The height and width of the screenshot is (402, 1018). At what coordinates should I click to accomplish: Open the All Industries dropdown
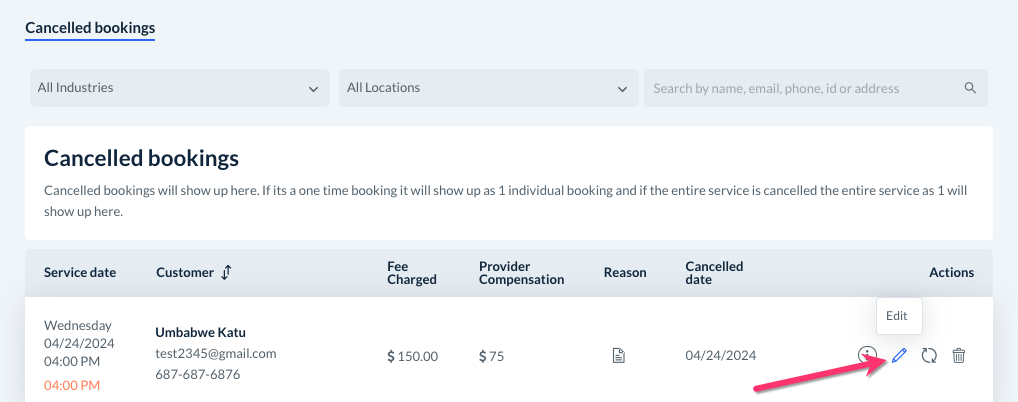click(179, 88)
